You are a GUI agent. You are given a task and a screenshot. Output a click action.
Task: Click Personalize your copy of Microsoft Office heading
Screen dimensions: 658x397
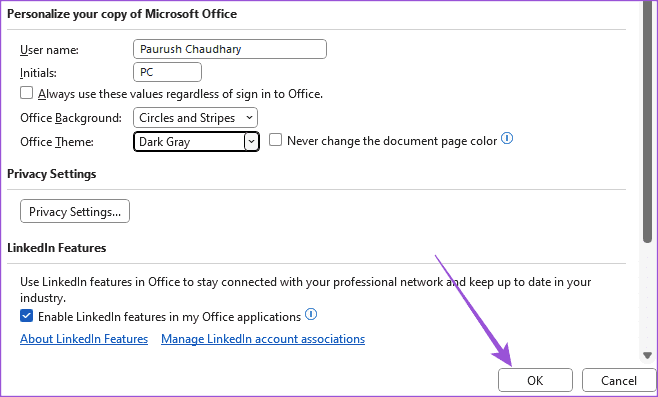122,14
